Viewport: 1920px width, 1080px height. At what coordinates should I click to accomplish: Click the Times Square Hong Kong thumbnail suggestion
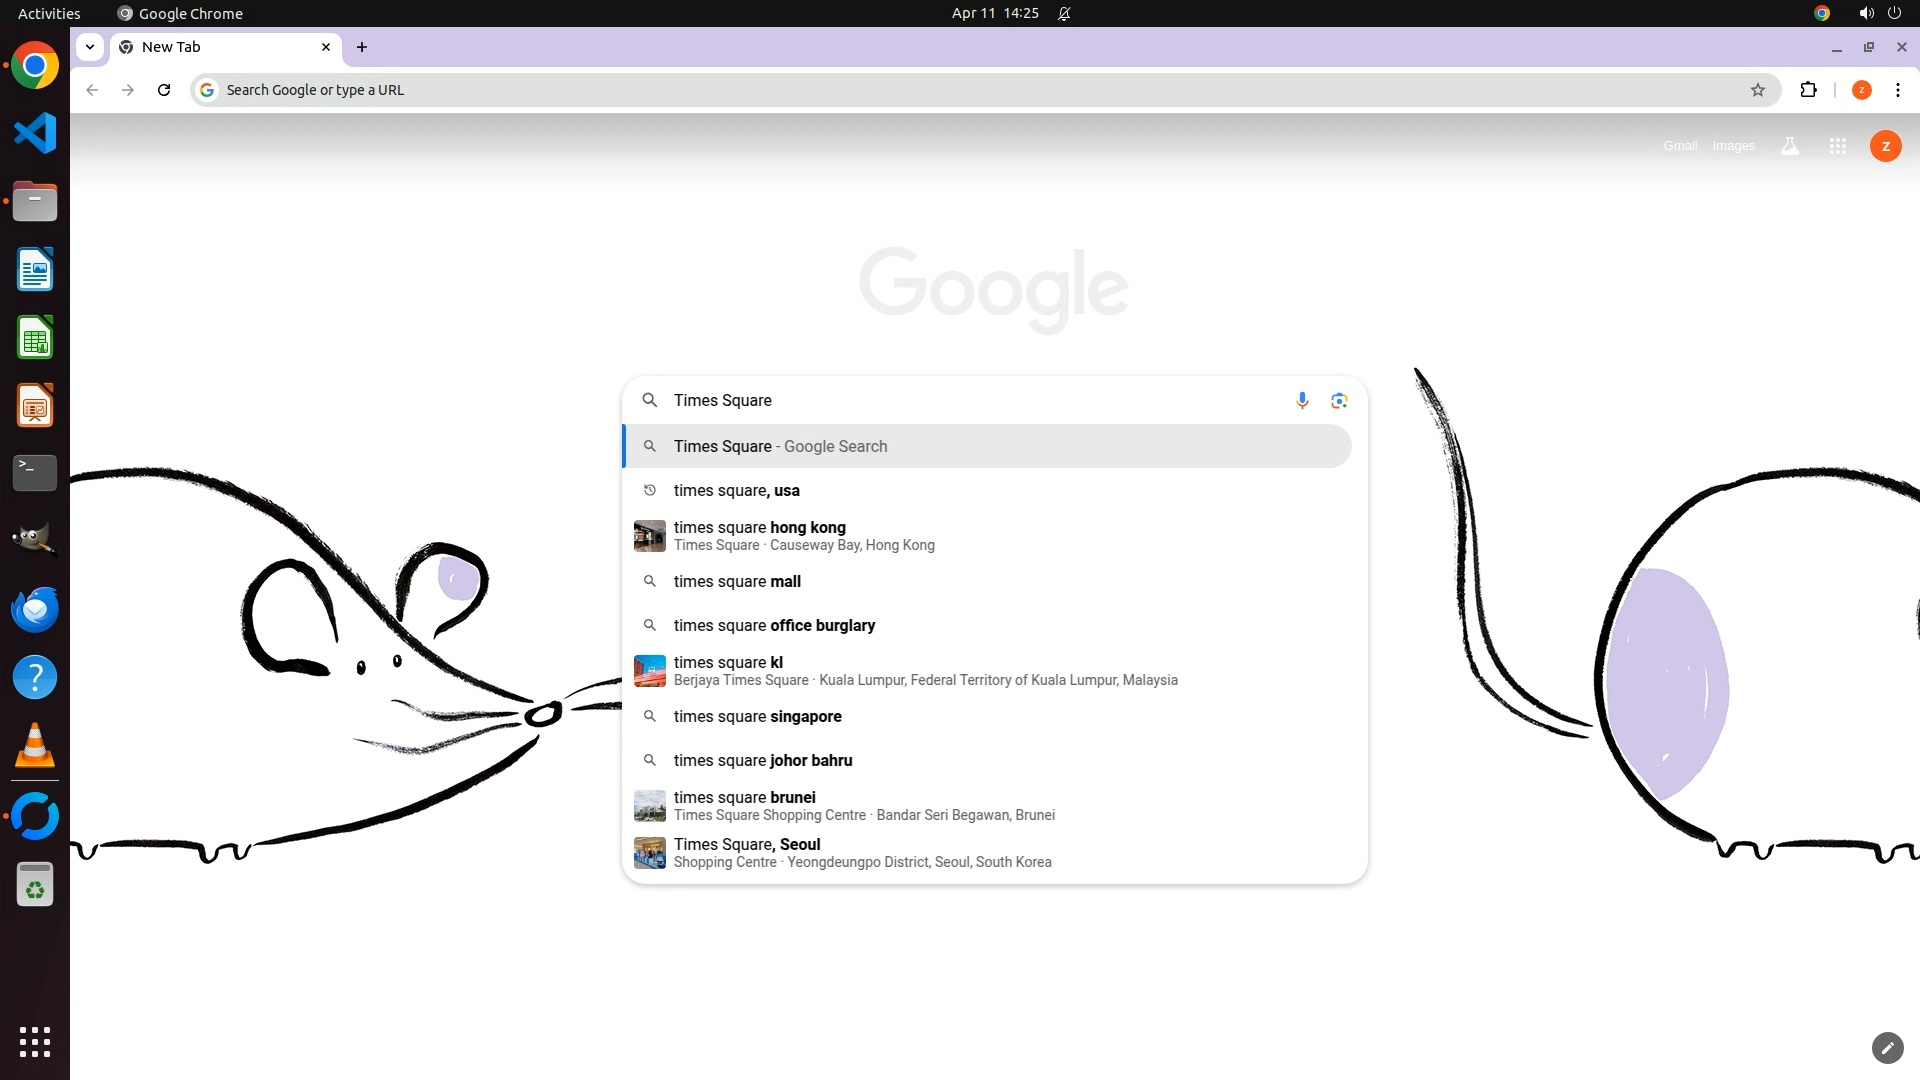[650, 536]
